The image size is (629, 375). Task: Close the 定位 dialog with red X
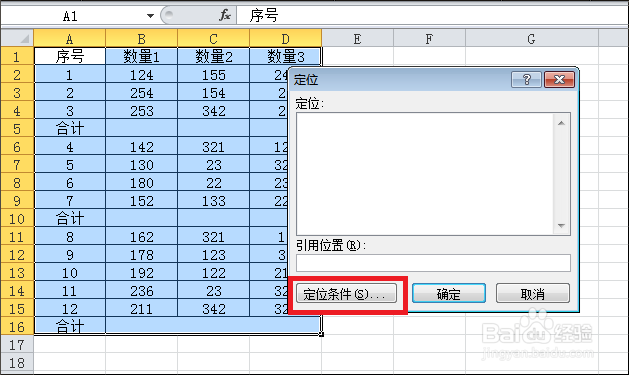coord(559,79)
